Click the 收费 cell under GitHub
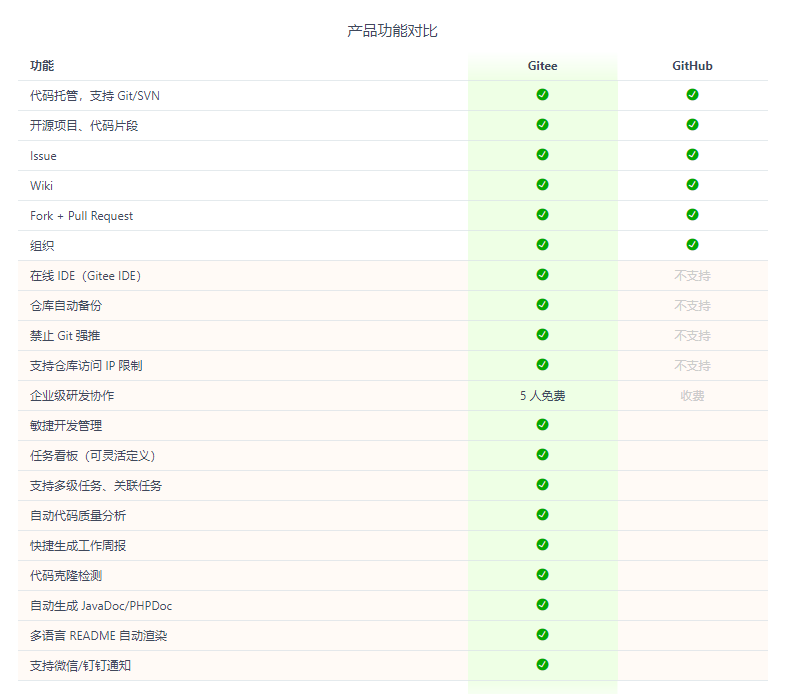786x694 pixels. (692, 396)
